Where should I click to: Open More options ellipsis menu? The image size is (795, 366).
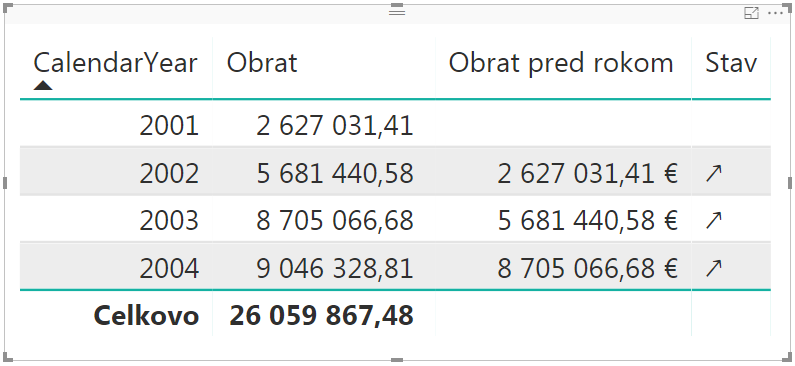click(776, 13)
